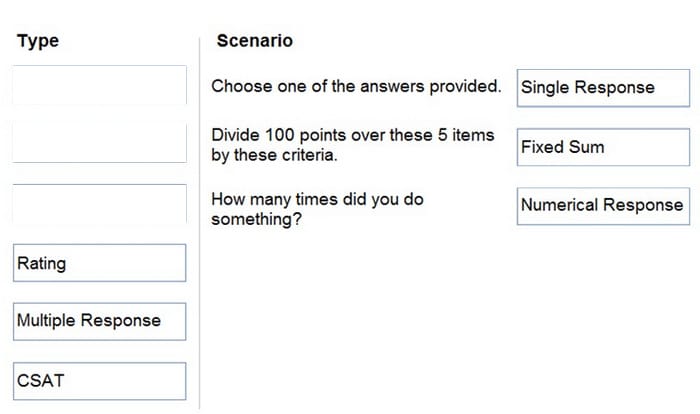Click the Single Response answer box
The width and height of the screenshot is (700, 414).
click(603, 88)
